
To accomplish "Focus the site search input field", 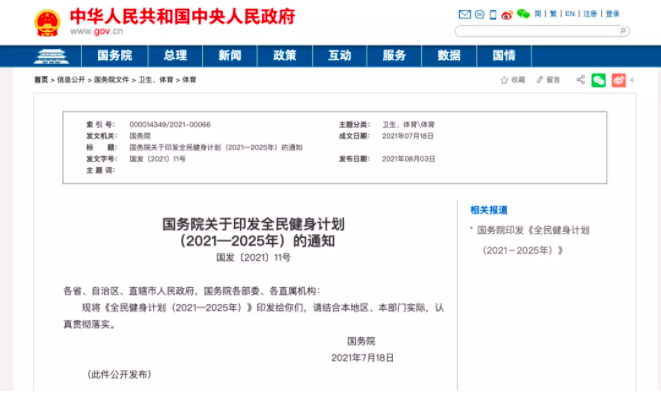I will click(x=536, y=31).
